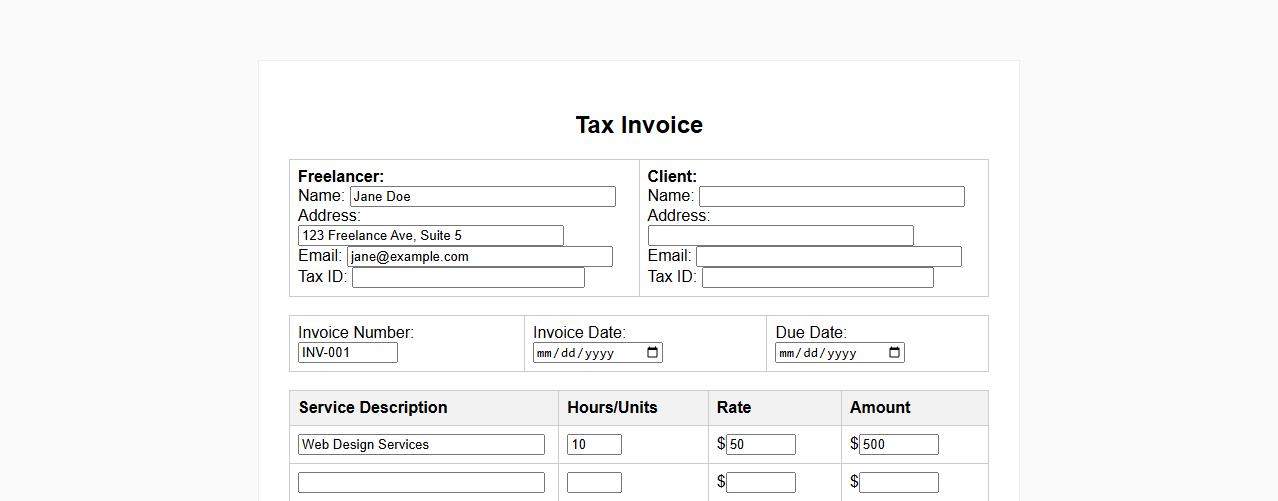Click the Freelancer: label
Image resolution: width=1278 pixels, height=501 pixels.
coord(341,176)
